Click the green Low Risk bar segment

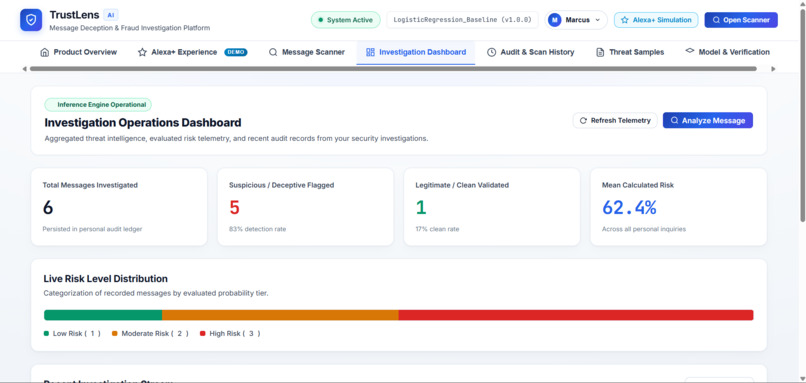(x=103, y=315)
